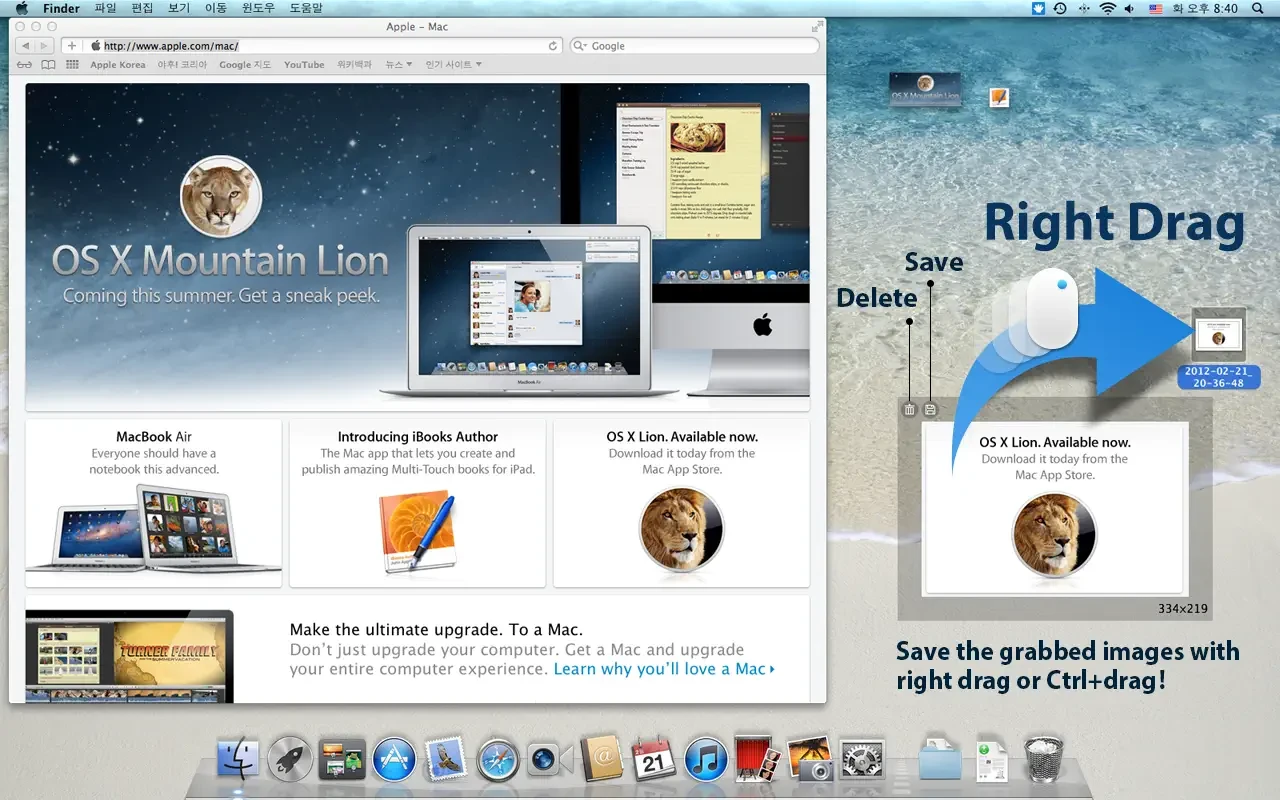Image resolution: width=1280 pixels, height=800 pixels.
Task: Click the trash delete icon above grabbed image
Action: click(x=909, y=409)
